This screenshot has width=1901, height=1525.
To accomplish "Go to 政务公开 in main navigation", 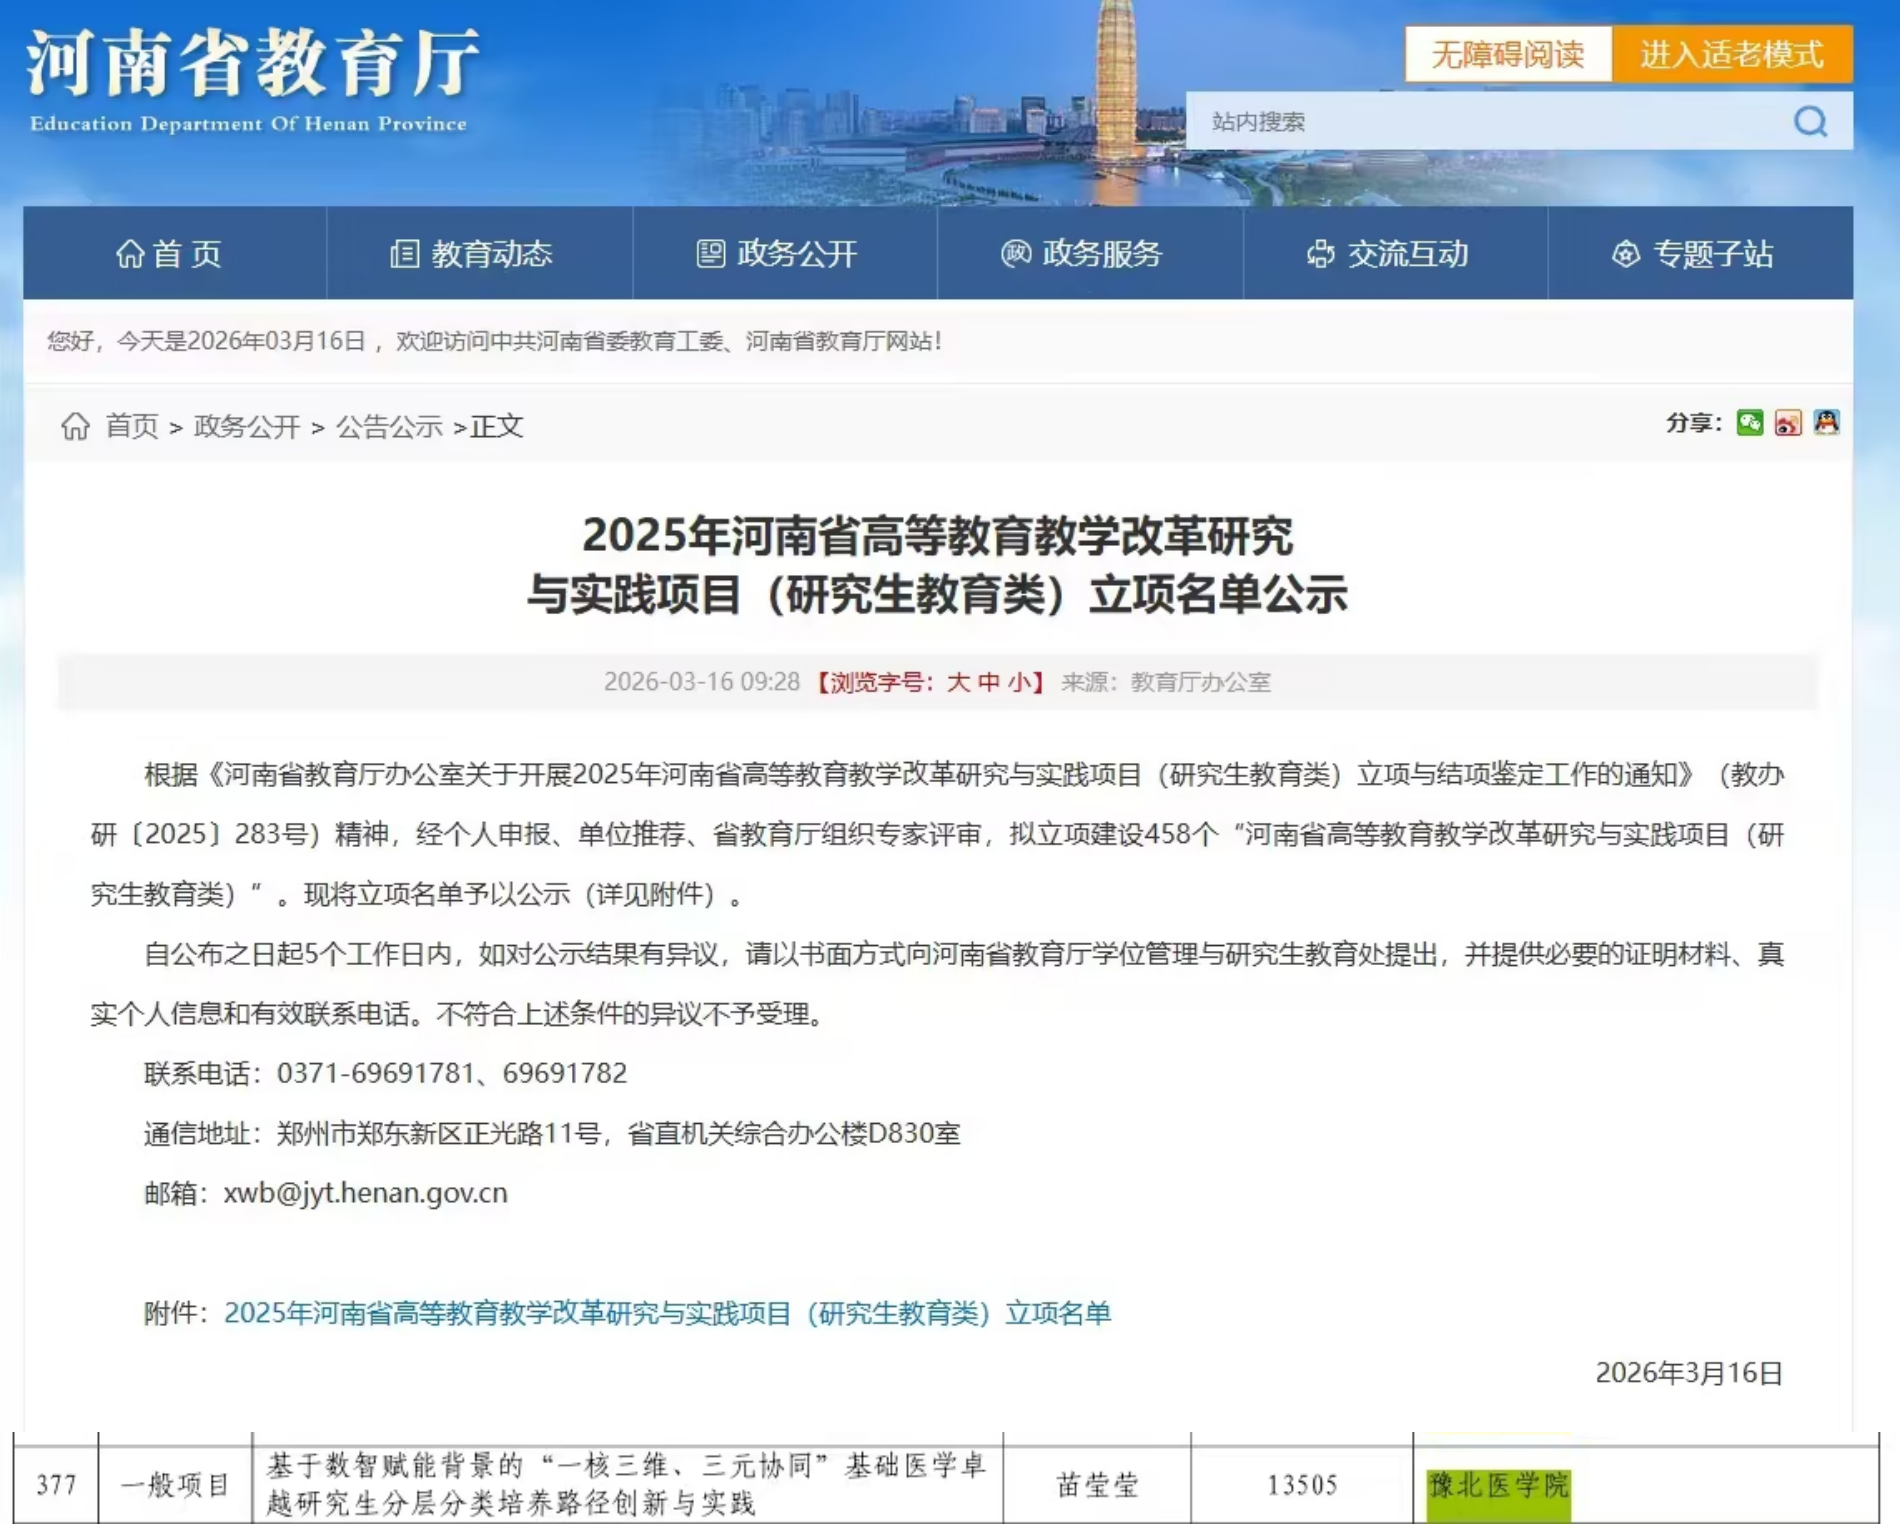I will click(x=778, y=254).
